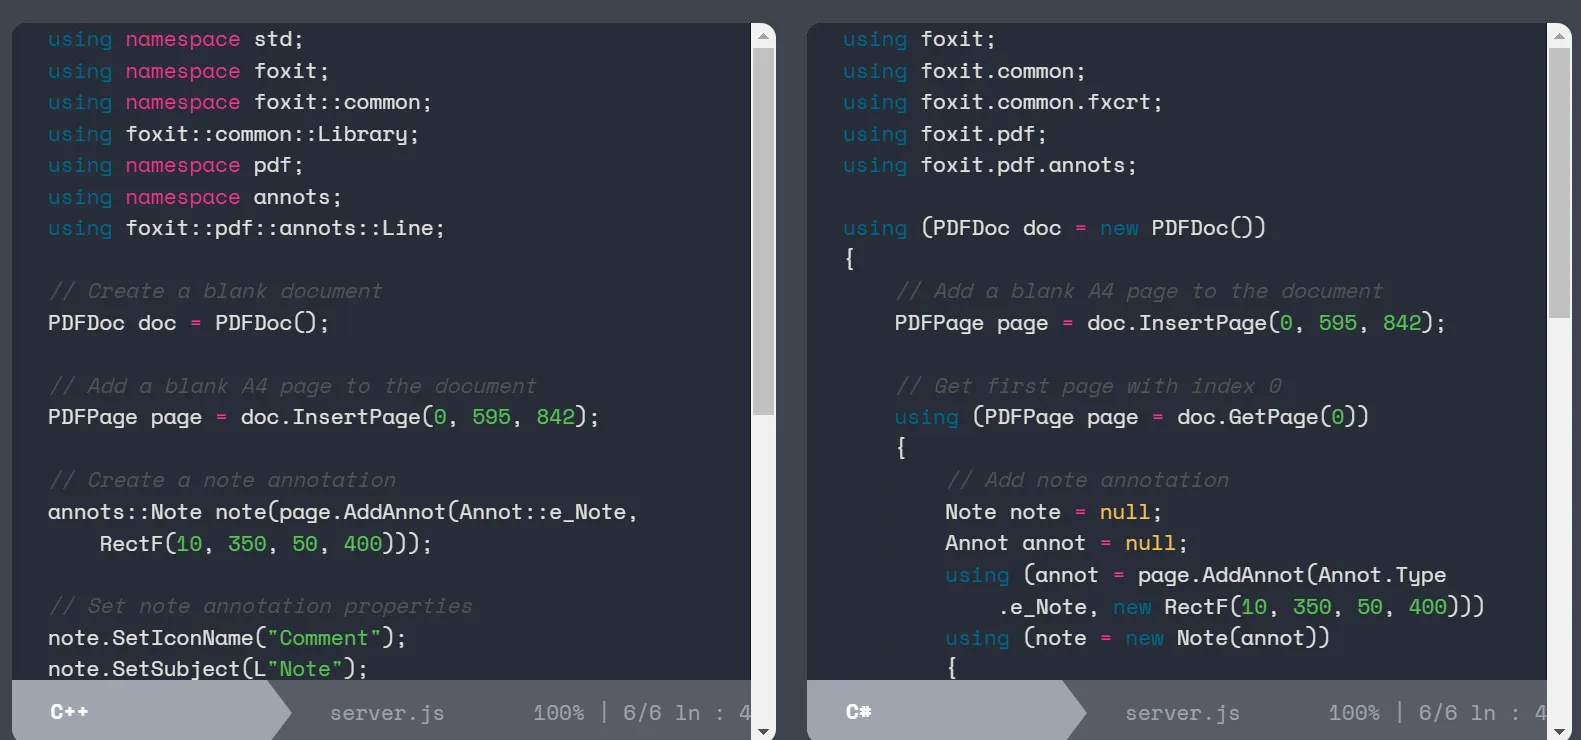Screen dimensions: 1581x740
Task: Click the C# line 'using foxit.common.fxcrt;'
Action: pyautogui.click(x=1003, y=103)
